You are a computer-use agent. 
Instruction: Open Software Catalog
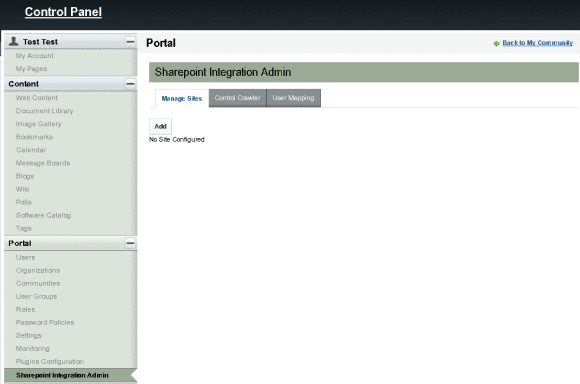click(43, 215)
